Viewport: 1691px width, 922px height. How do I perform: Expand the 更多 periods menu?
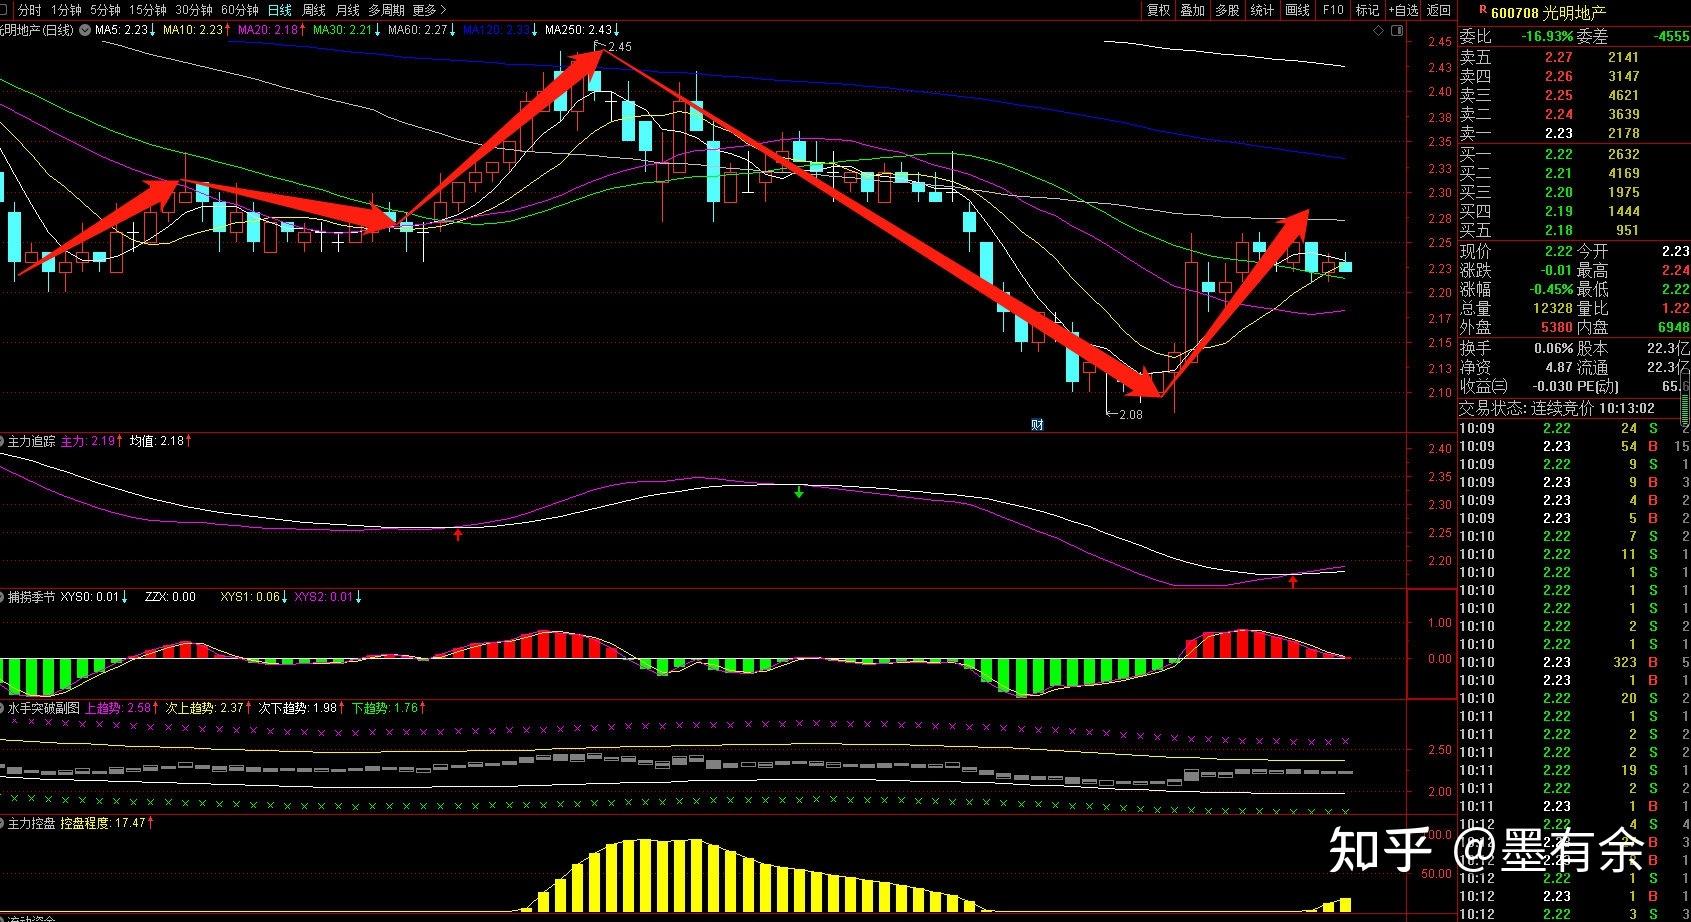point(429,10)
